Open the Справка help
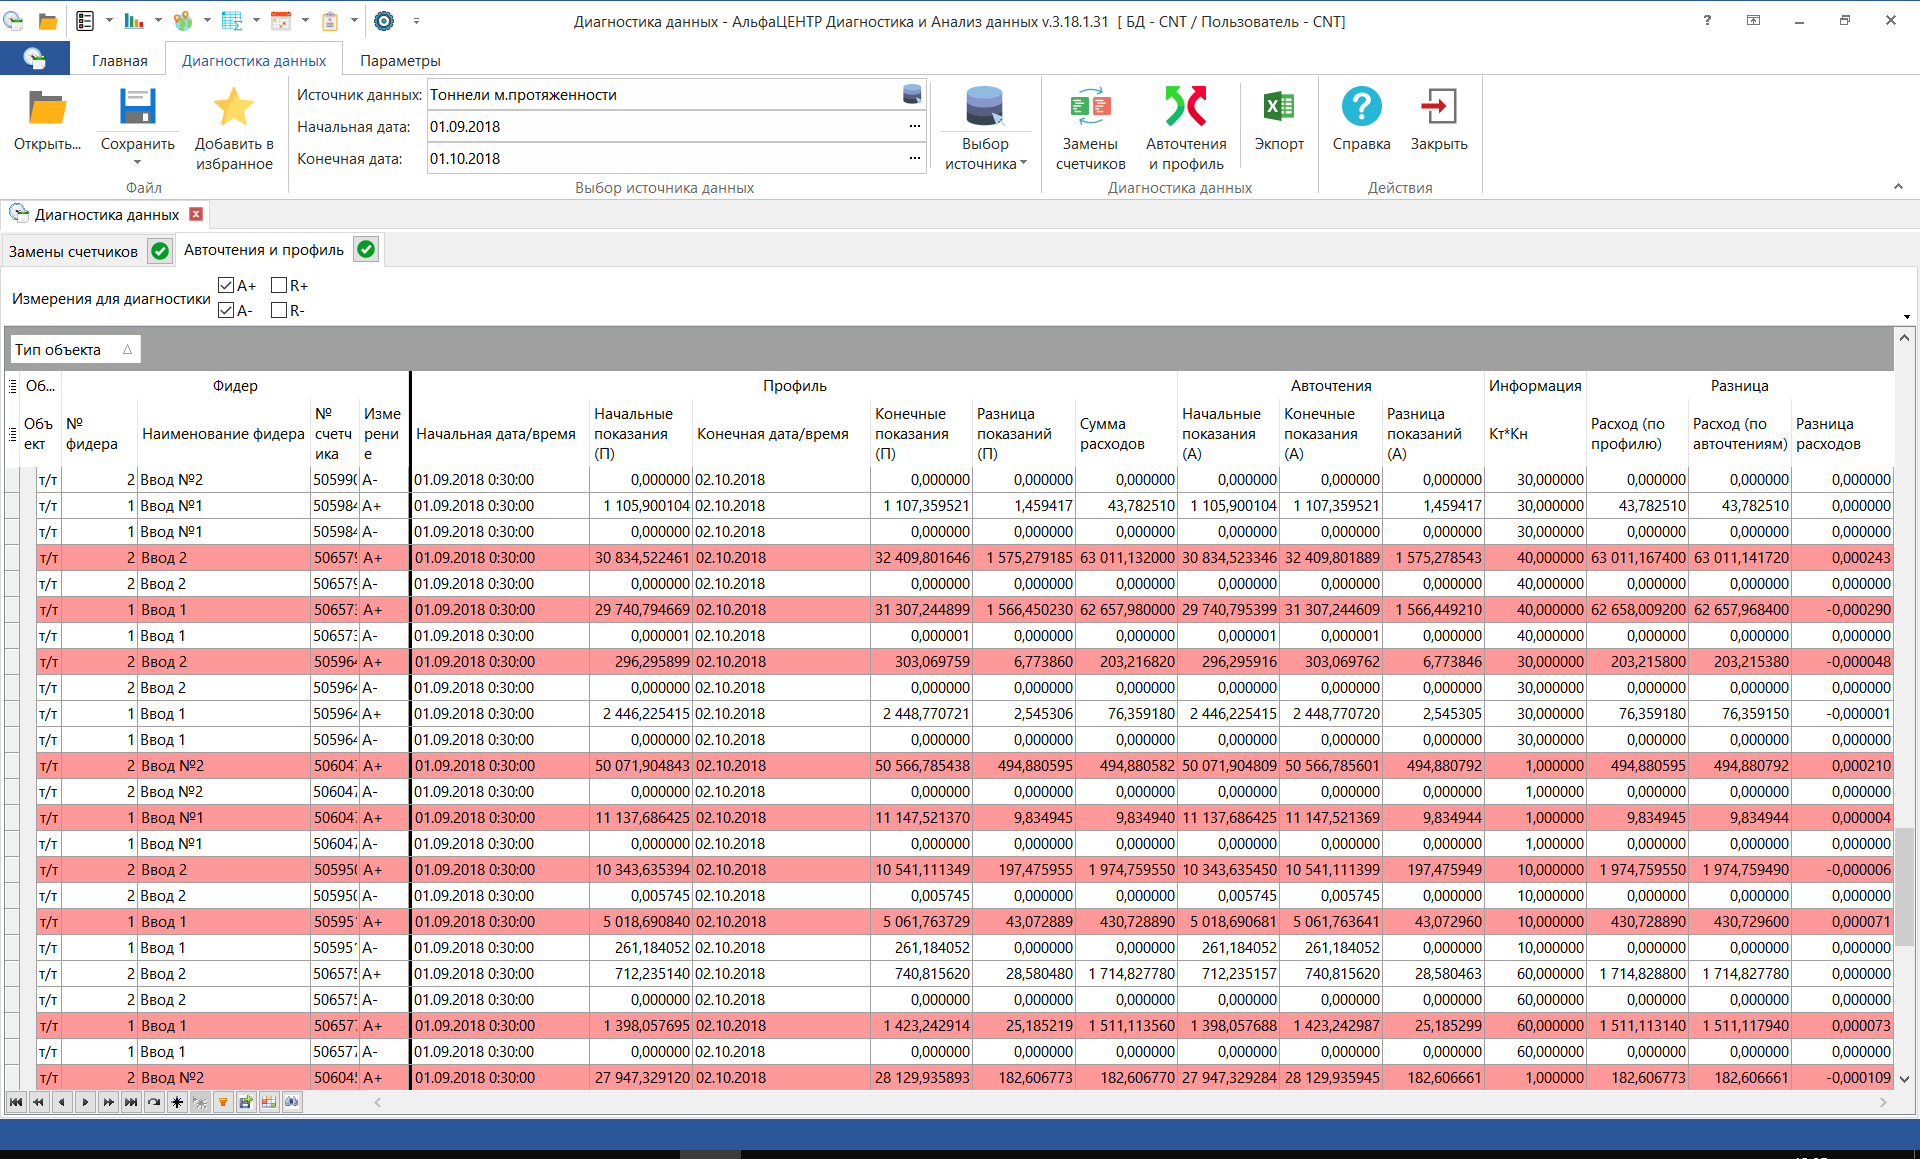Screen dimensions: 1920x1159 point(1361,120)
